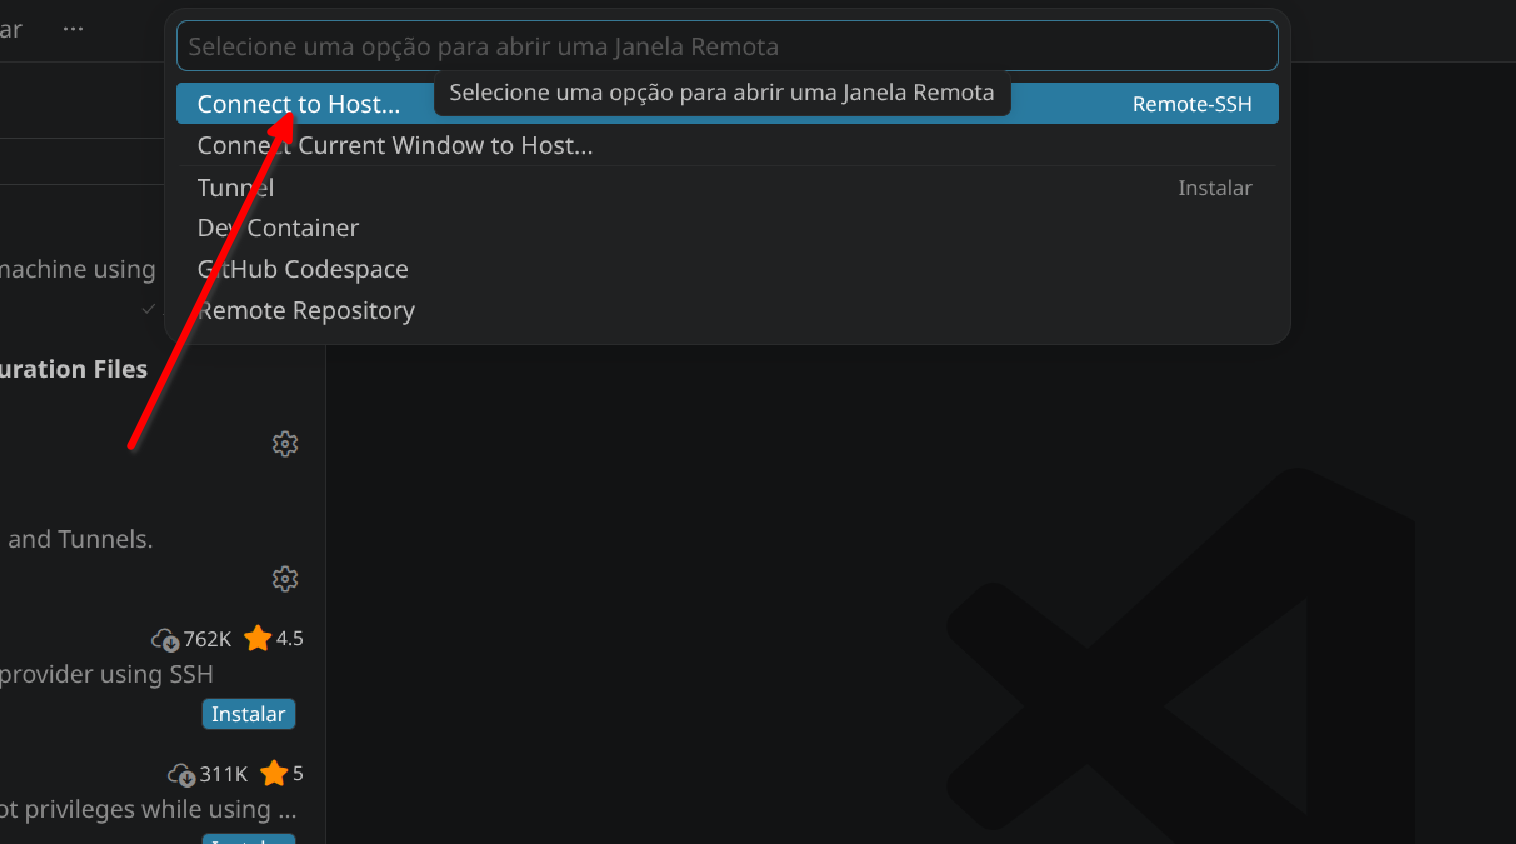This screenshot has width=1516, height=844.
Task: Click the '762K' download count
Action: click(207, 639)
